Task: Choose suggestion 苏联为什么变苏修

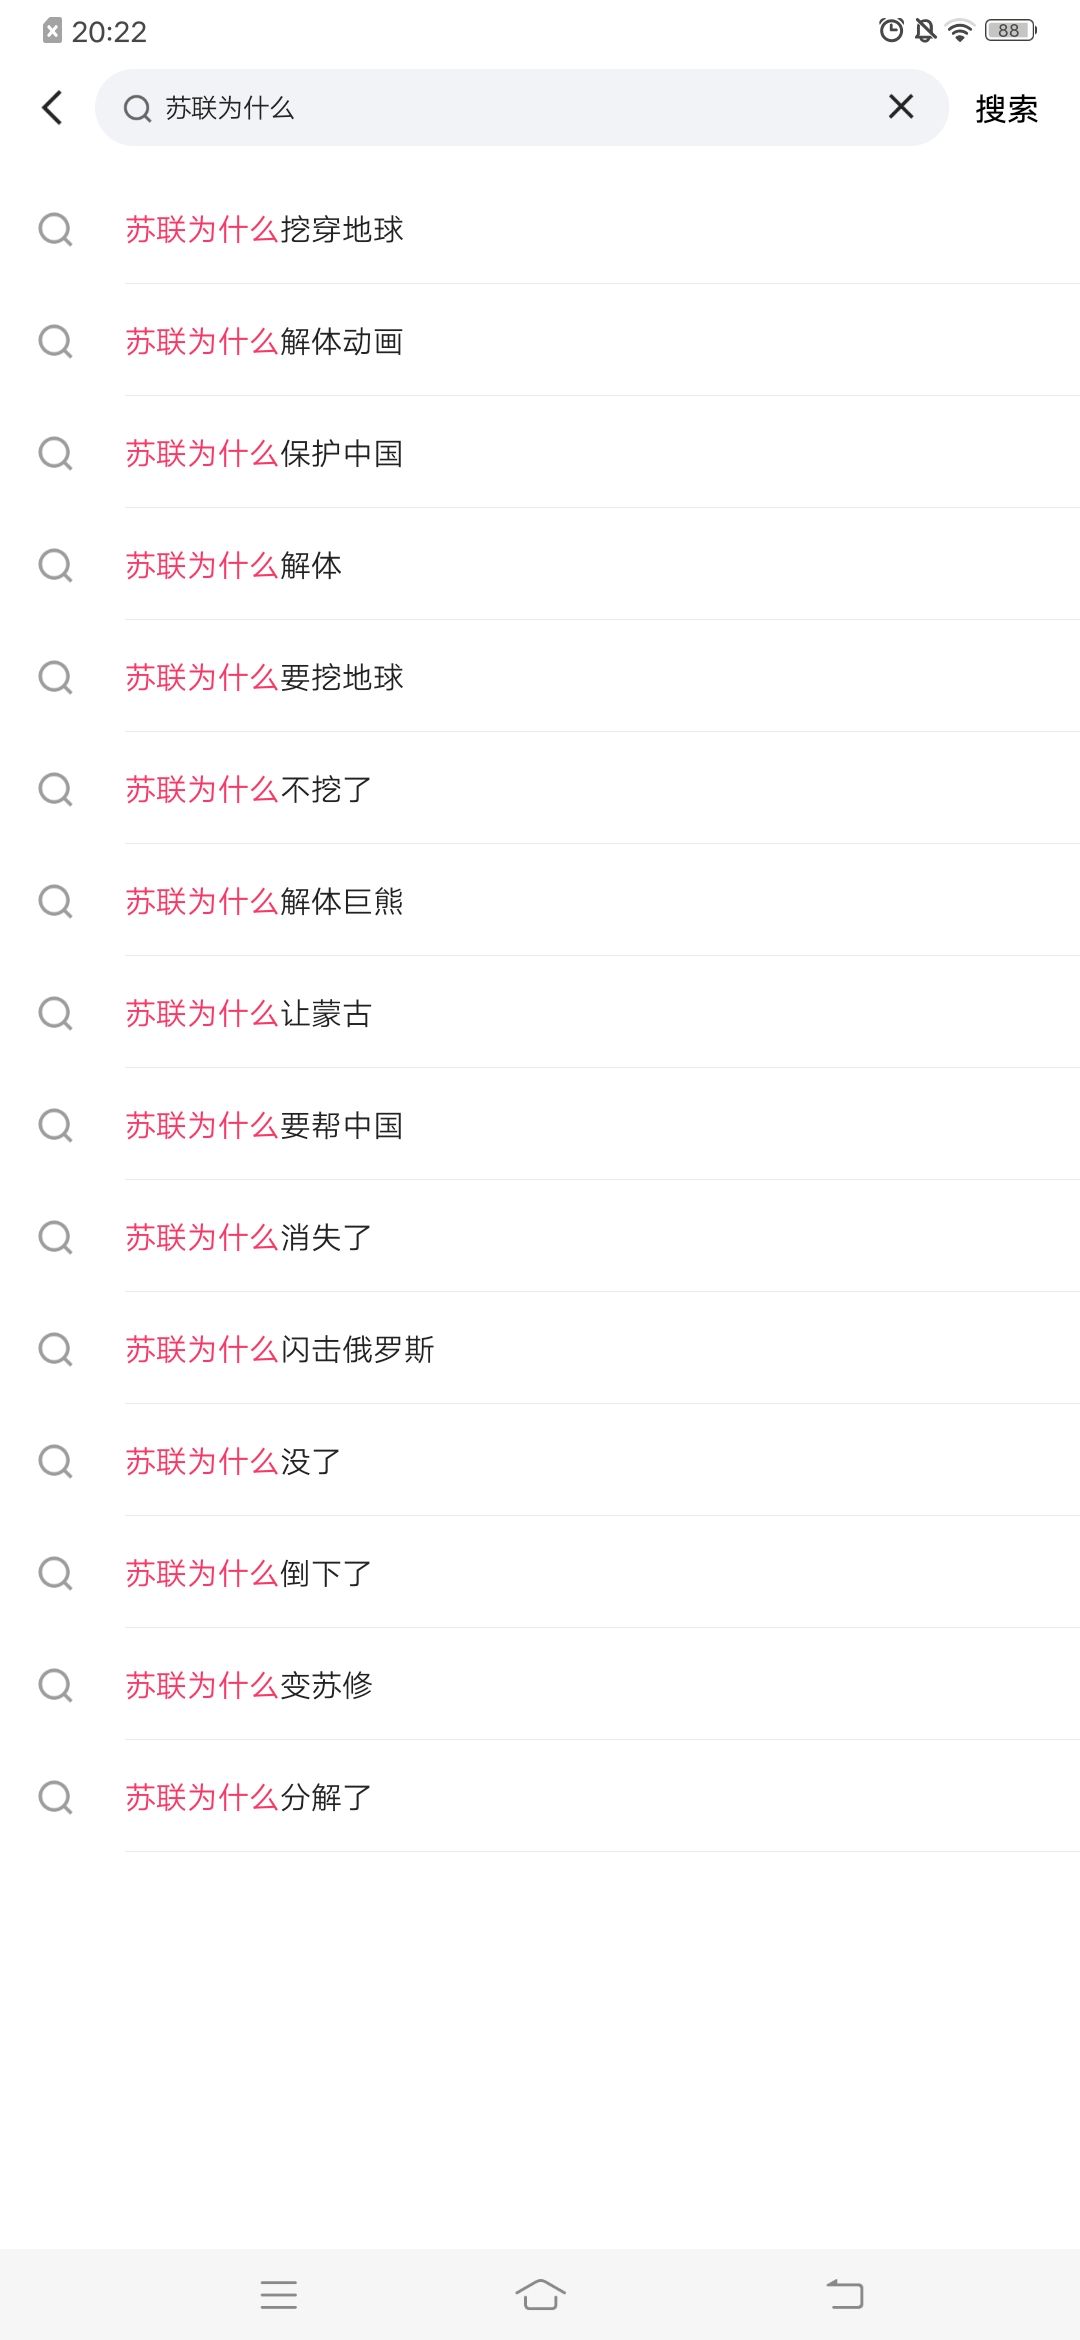Action: point(248,1686)
